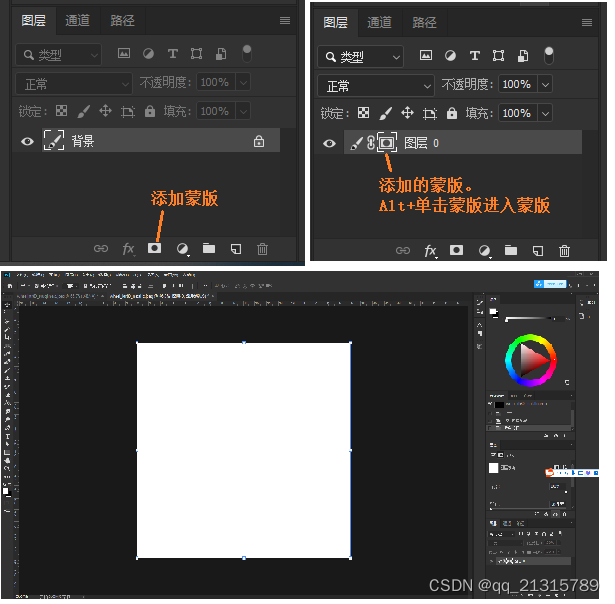Click the link layers icon in 图层 0 panel
The image size is (615, 604).
click(403, 250)
